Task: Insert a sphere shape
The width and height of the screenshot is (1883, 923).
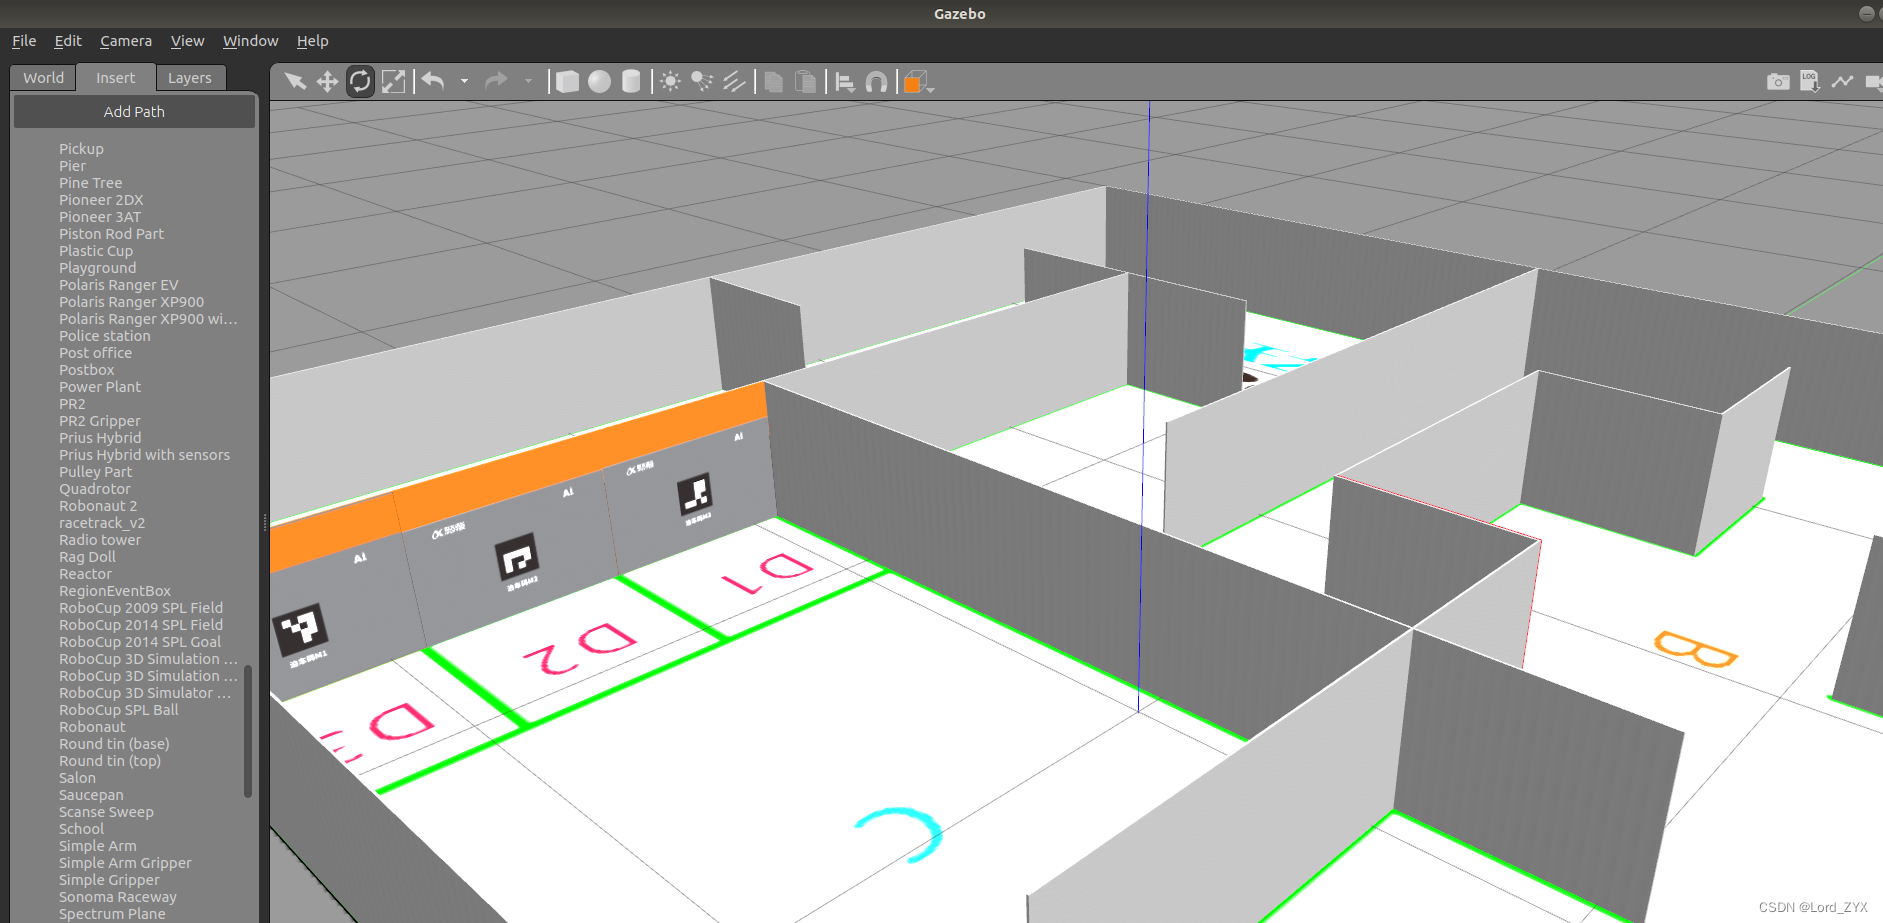Action: 598,81
